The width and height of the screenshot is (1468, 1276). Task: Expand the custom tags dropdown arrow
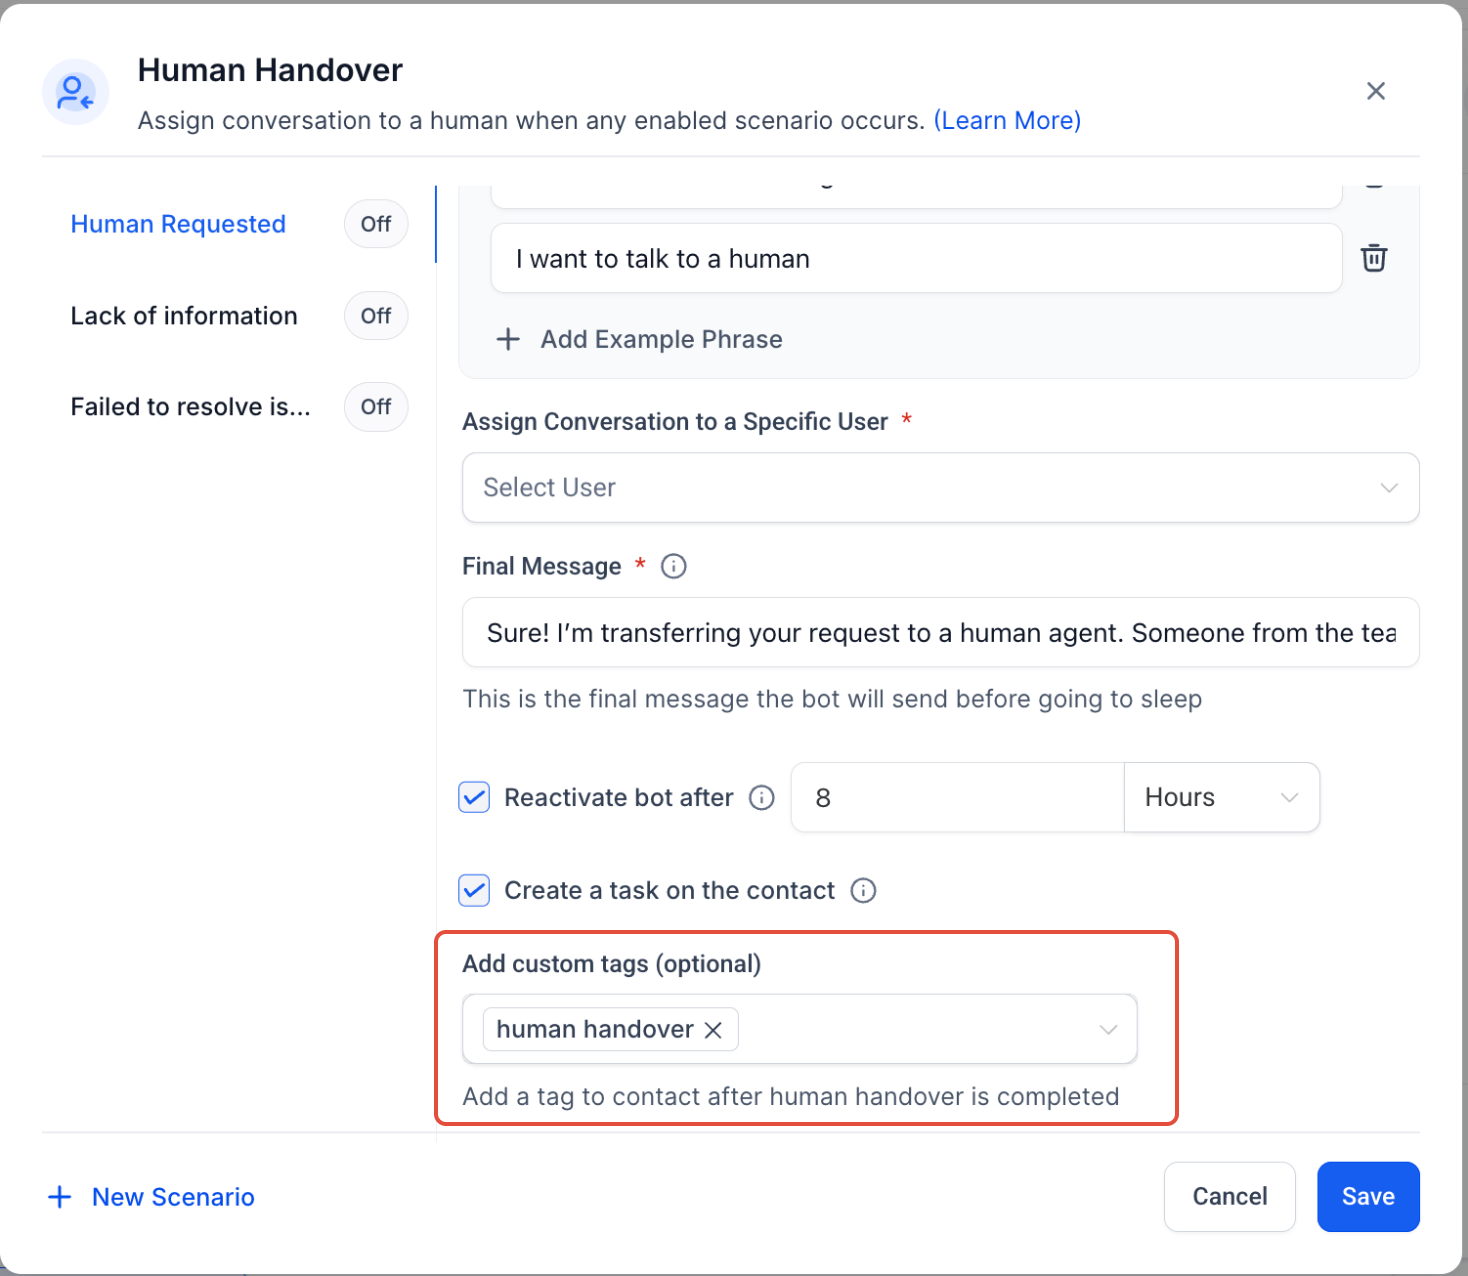[x=1108, y=1030]
